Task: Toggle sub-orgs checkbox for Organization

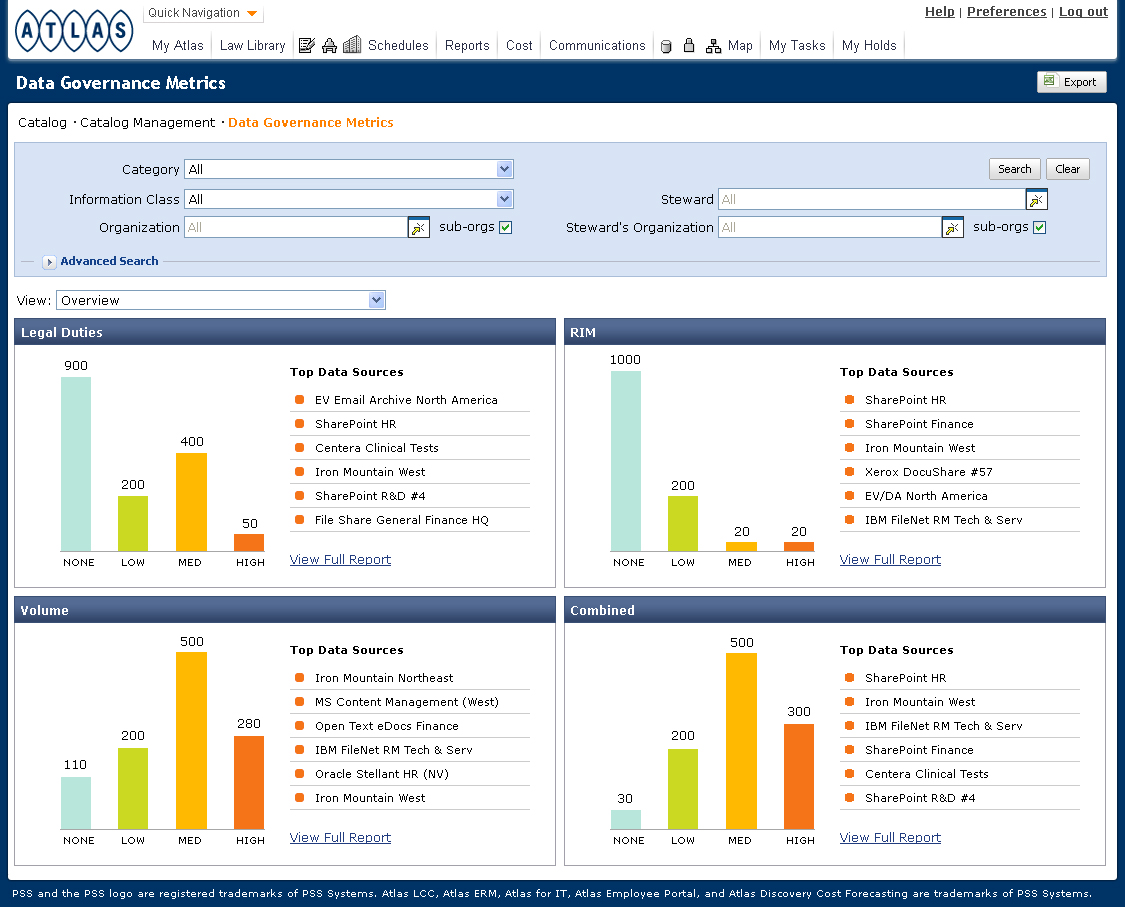Action: (x=505, y=227)
